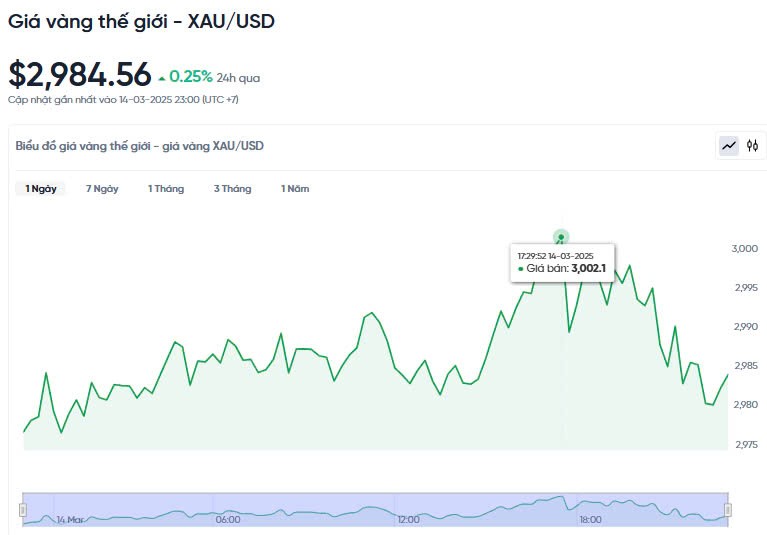Click the left handle of range navigator
Image resolution: width=767 pixels, height=535 pixels.
pos(22,510)
